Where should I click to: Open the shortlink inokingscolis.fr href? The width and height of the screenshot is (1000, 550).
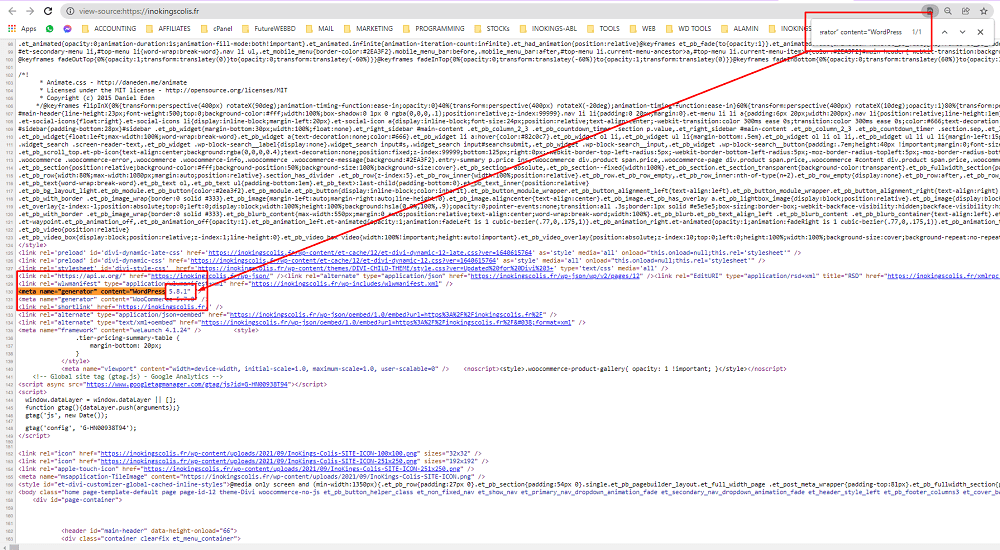[161, 307]
